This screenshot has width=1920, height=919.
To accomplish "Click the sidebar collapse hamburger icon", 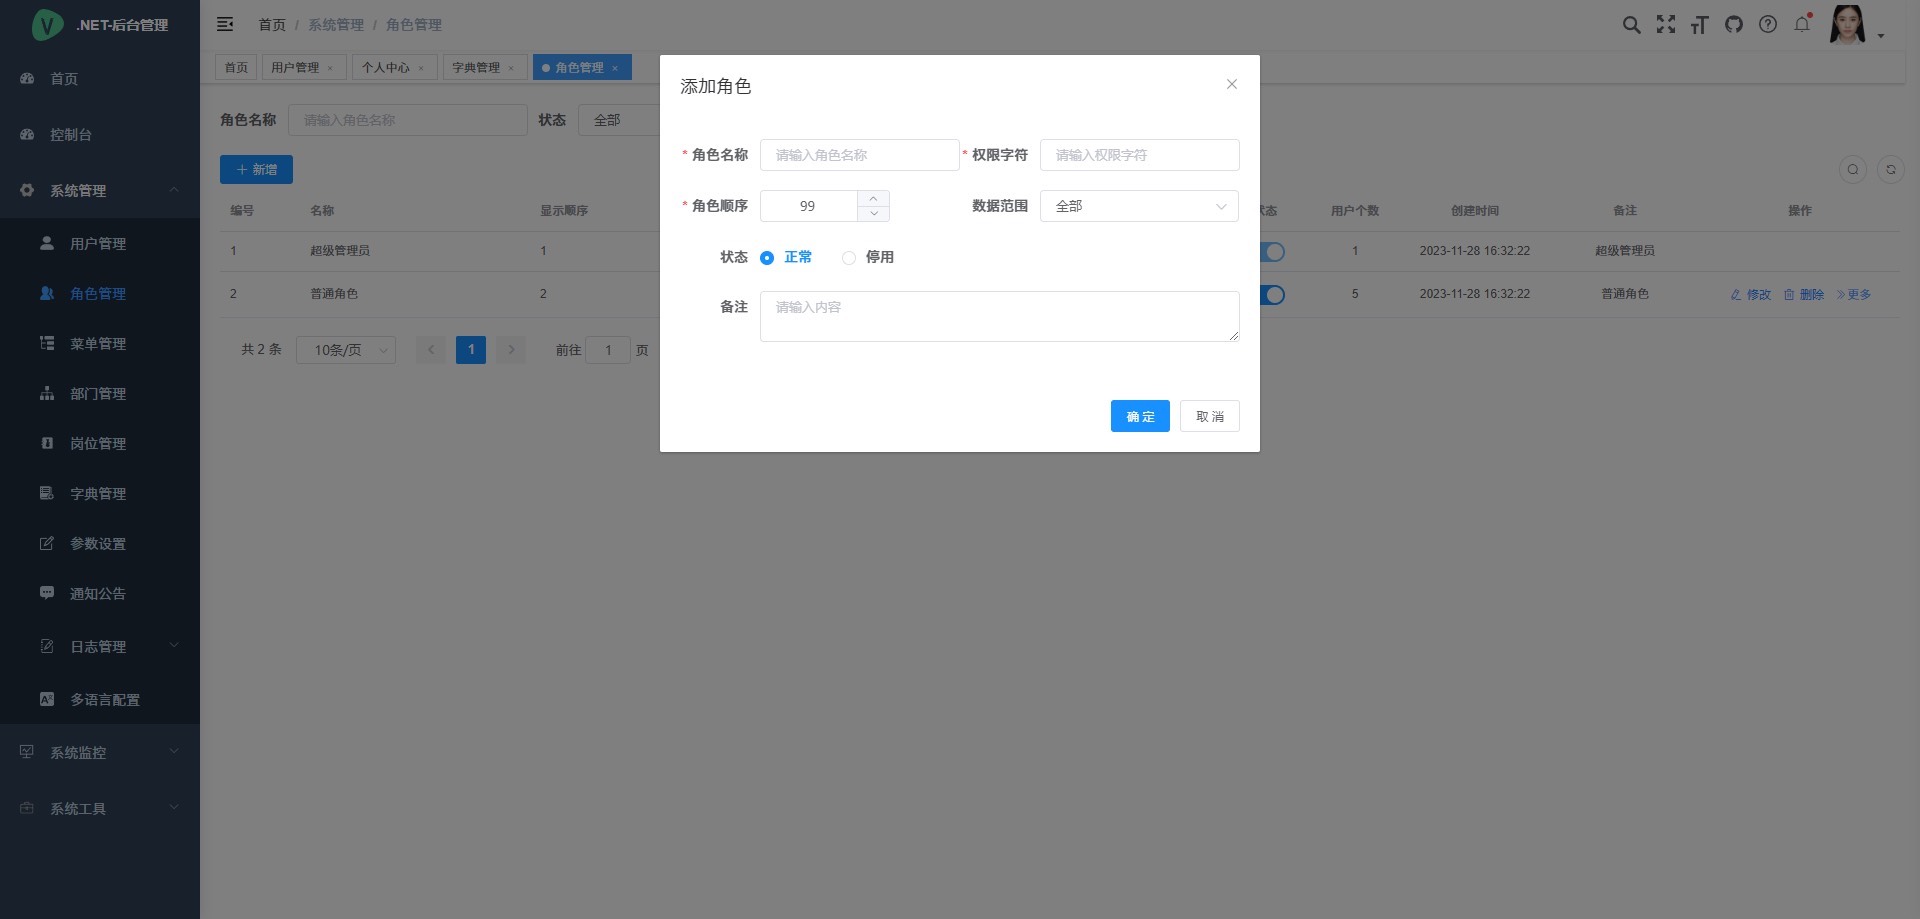I will (x=225, y=24).
